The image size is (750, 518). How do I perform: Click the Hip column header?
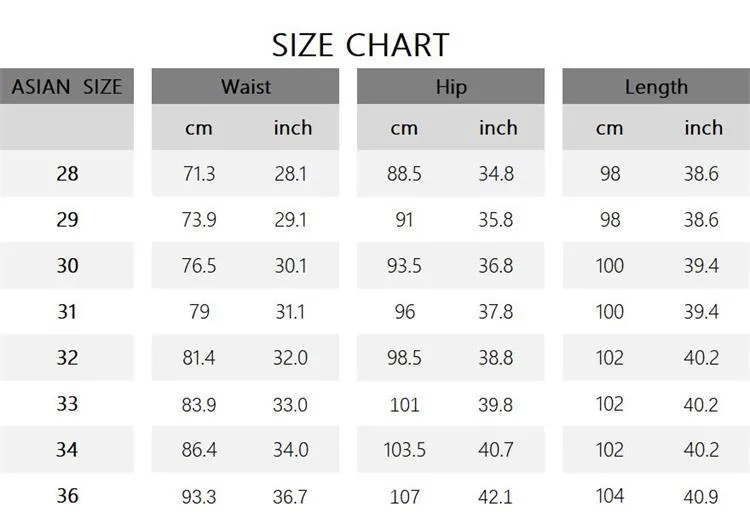pos(451,87)
